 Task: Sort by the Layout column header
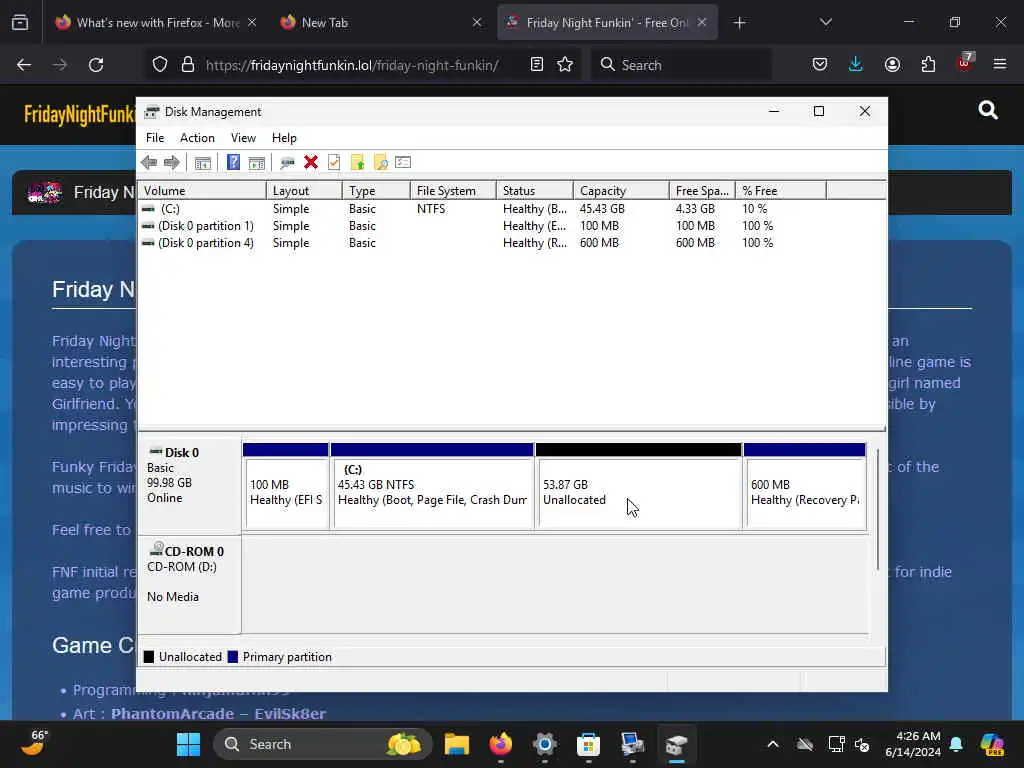pos(304,191)
